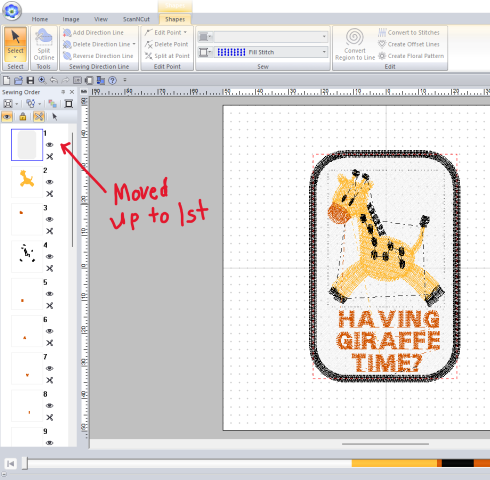Screen dimensions: 490x480
Task: Open the Image tab
Action: pos(71,19)
